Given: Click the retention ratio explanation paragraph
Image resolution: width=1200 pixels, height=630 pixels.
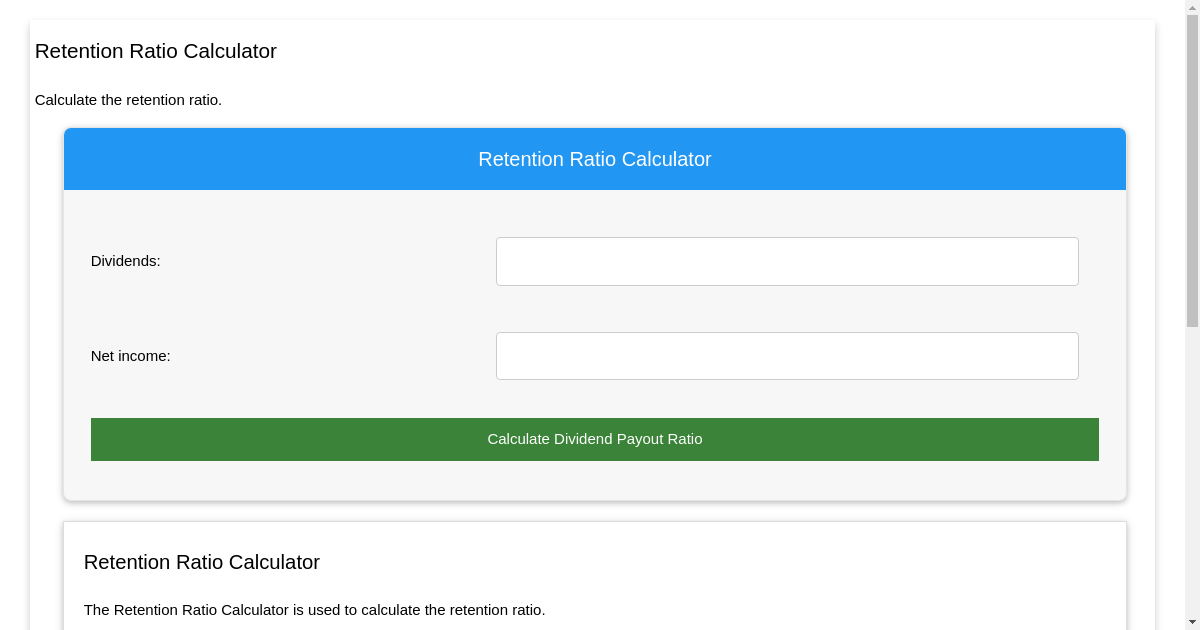Looking at the screenshot, I should (314, 610).
